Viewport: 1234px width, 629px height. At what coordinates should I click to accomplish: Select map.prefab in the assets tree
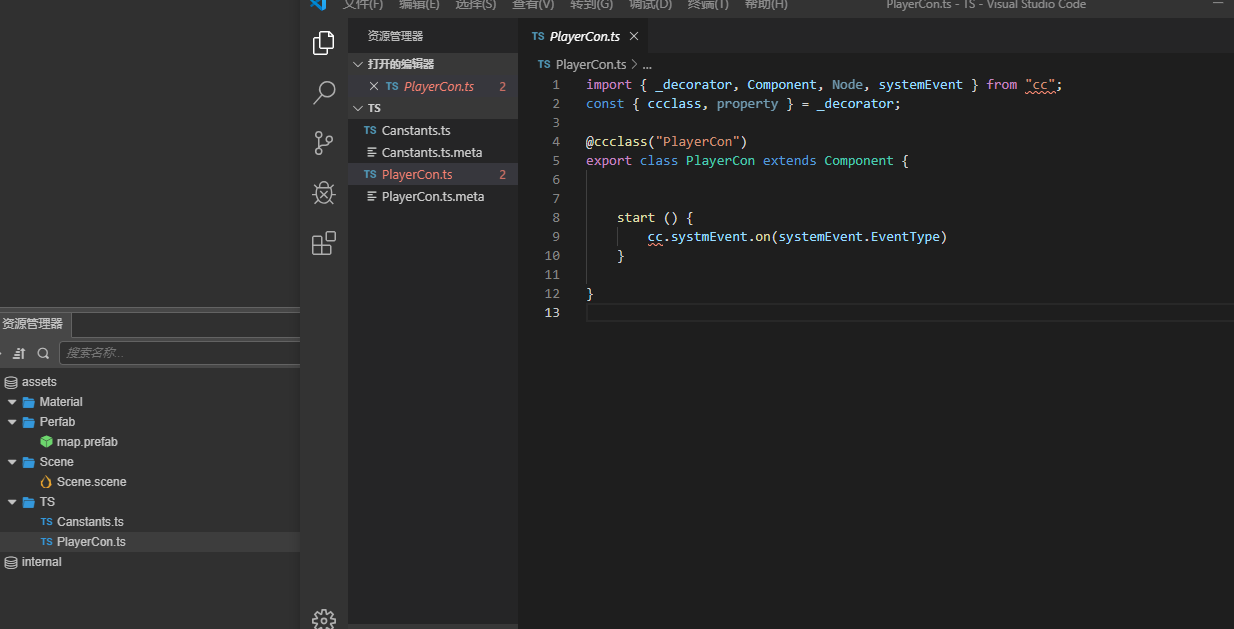point(86,442)
